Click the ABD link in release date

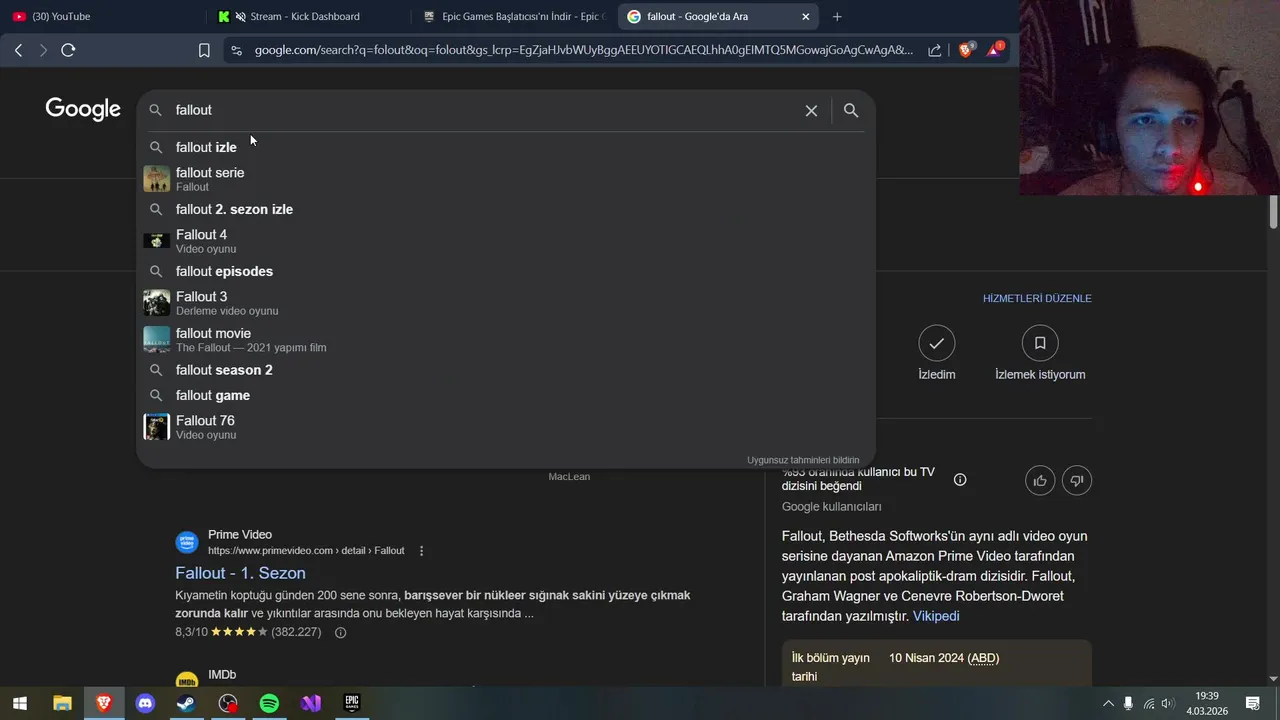tap(984, 658)
